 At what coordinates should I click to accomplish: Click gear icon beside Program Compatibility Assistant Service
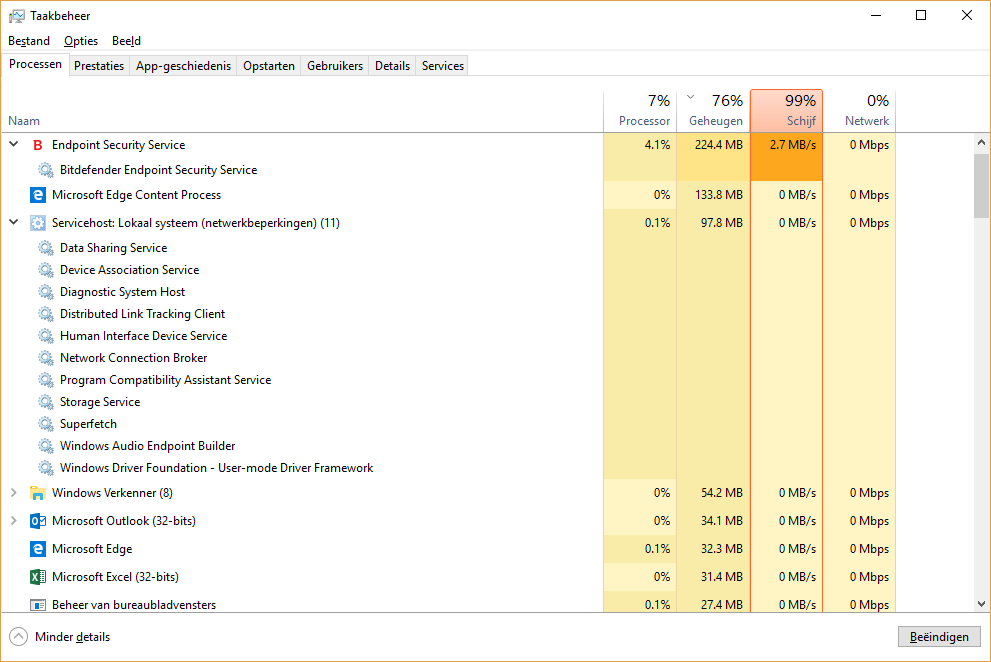[46, 380]
